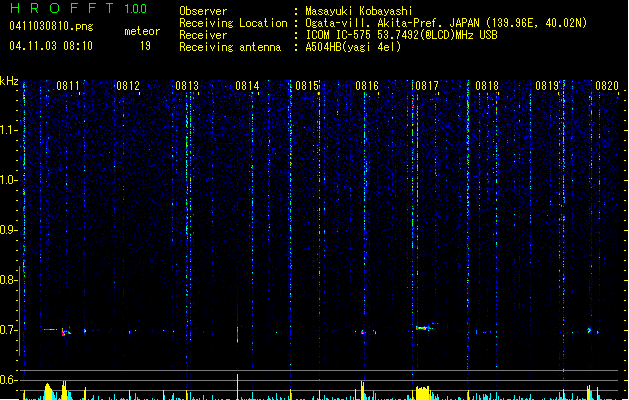Click the 0.8 kHz axis label
Viewport: 629px width, 400px height.
click(8, 280)
